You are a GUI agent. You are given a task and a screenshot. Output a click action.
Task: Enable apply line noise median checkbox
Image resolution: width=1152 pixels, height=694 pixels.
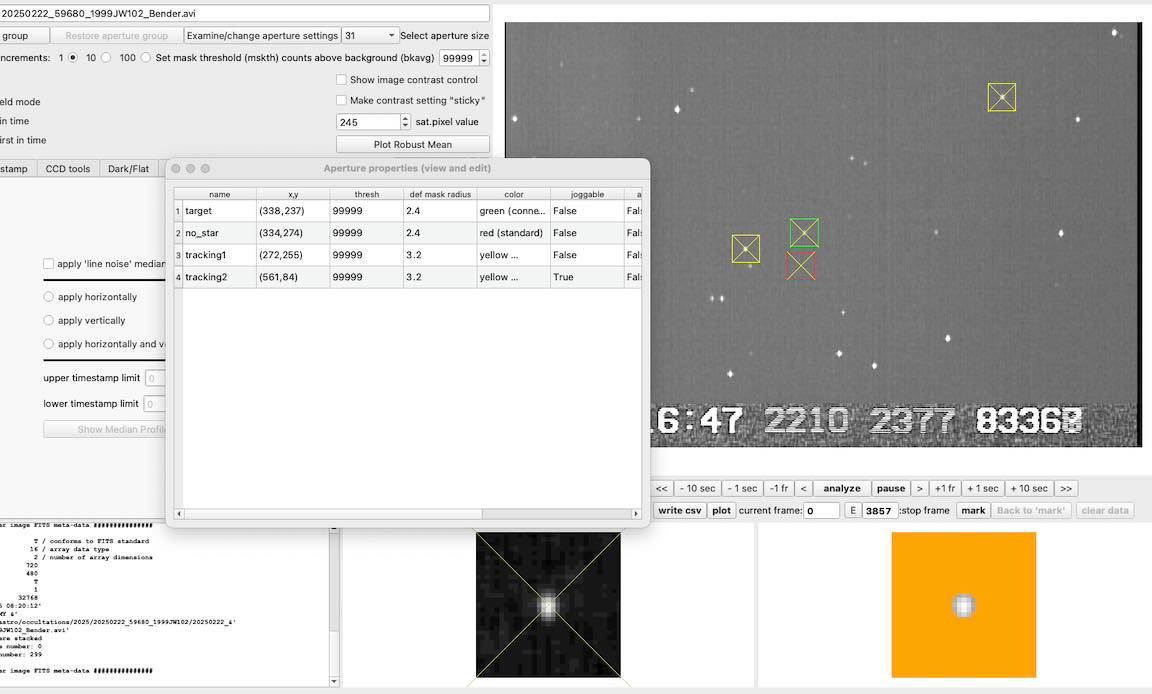pyautogui.click(x=48, y=264)
